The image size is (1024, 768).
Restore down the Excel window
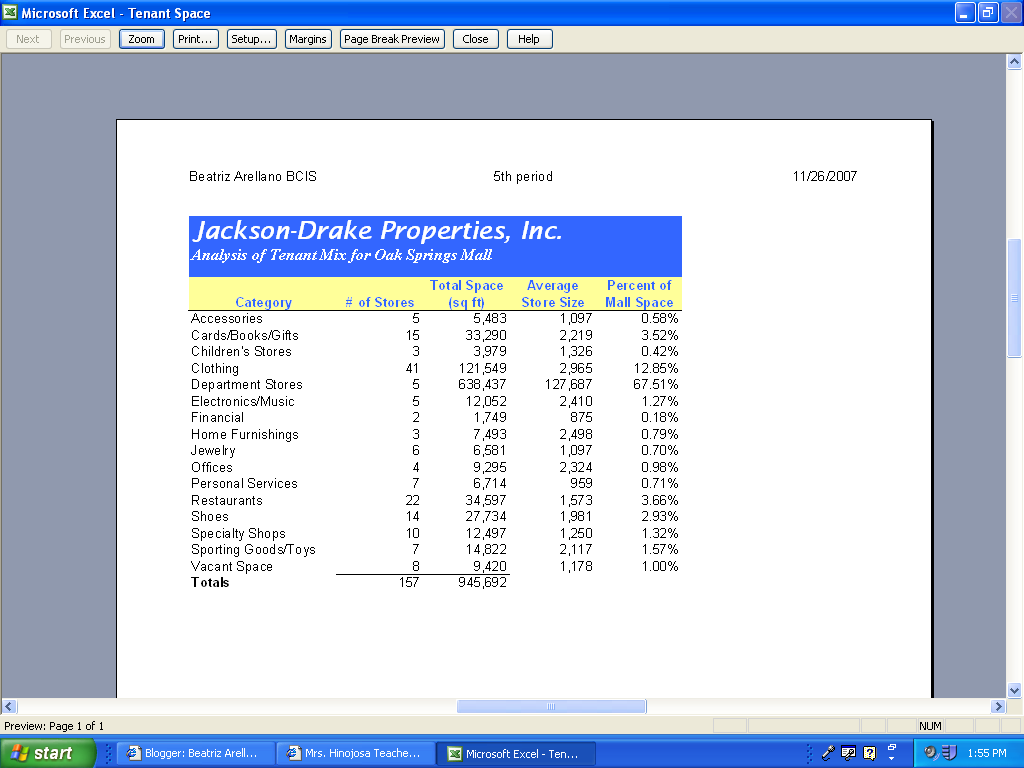pos(988,13)
